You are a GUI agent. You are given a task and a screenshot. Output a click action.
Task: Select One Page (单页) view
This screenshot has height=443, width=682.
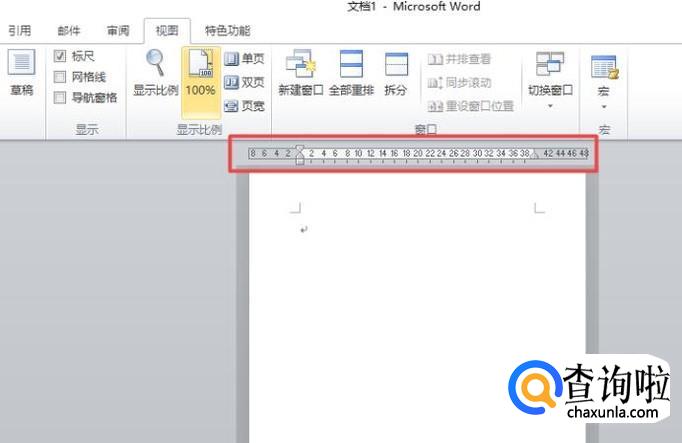[x=245, y=58]
